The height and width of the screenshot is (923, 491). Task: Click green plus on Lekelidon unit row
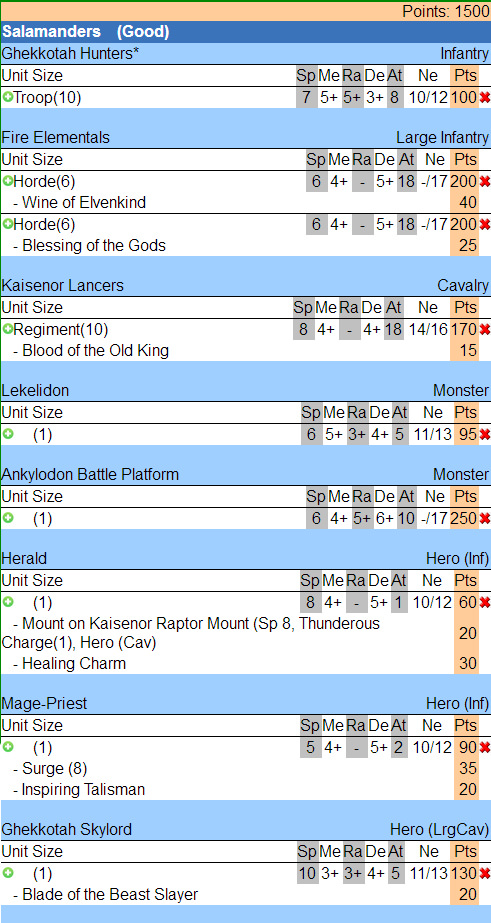[x=7, y=434]
